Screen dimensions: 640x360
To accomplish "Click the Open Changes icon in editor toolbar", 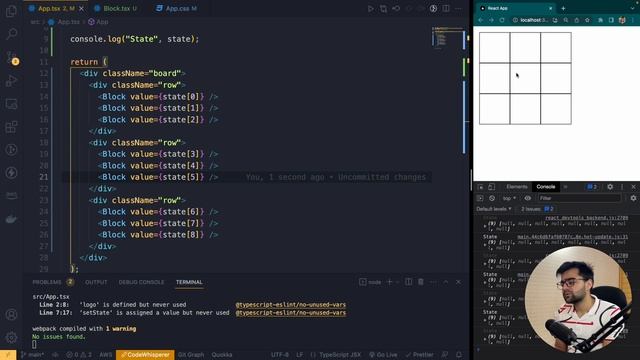I will coord(383,9).
